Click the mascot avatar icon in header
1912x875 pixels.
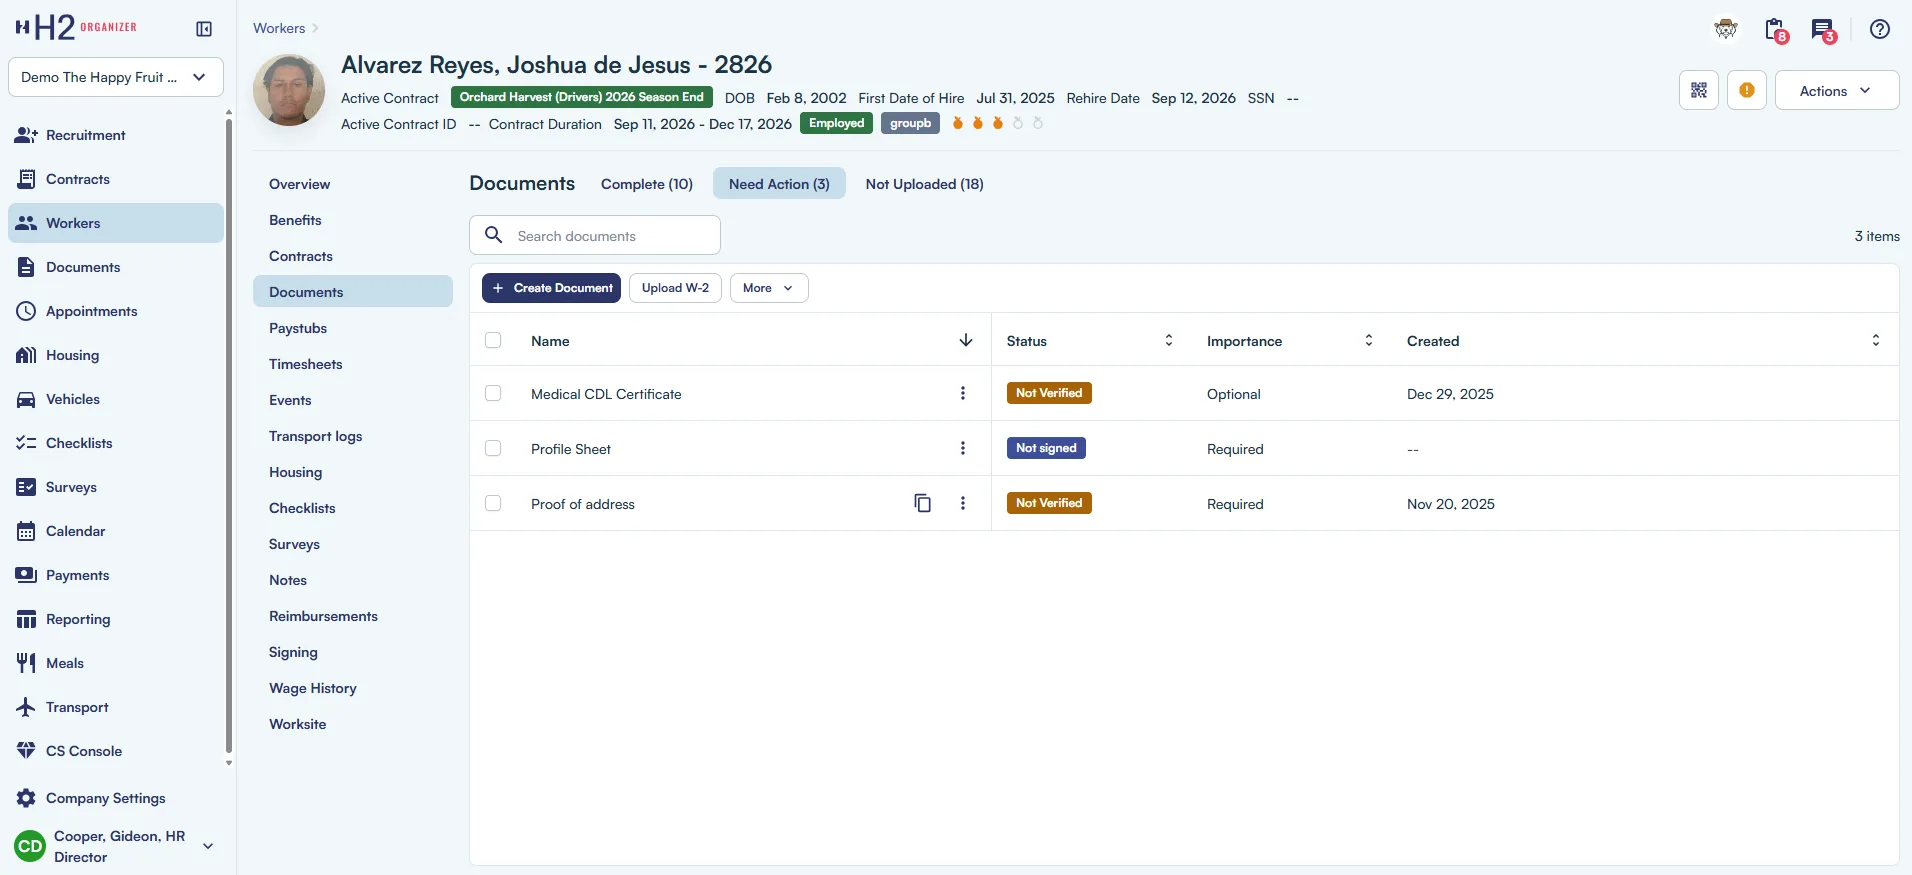(x=1726, y=29)
